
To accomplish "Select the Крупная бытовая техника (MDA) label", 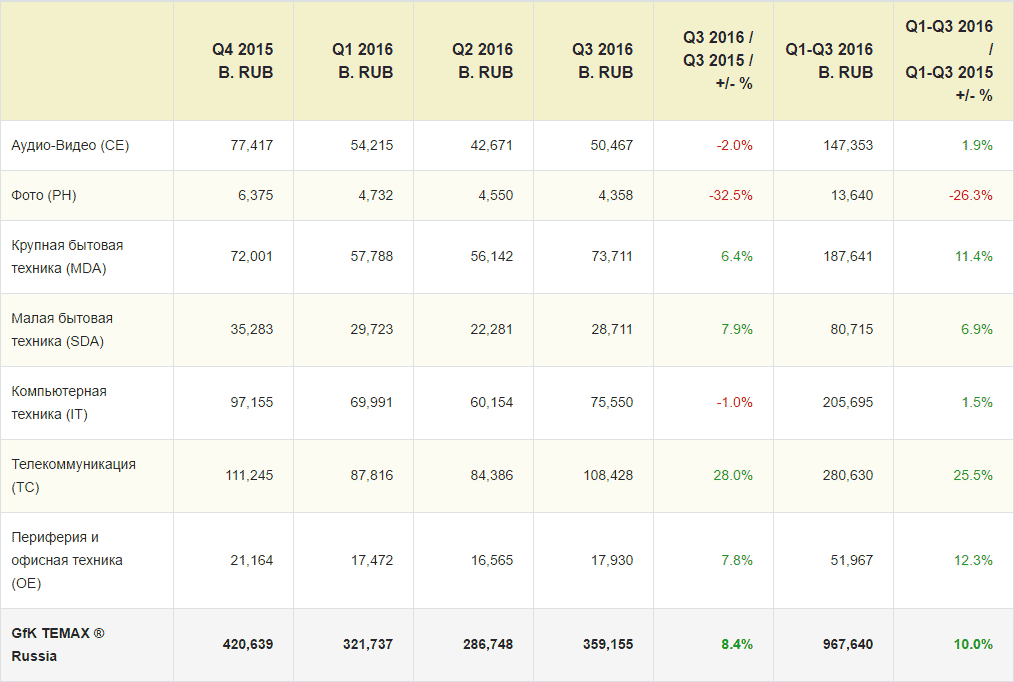I will click(67, 256).
